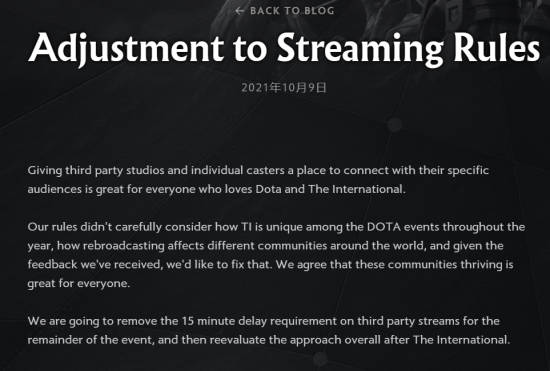Click the Adjustment to Streaming Rules headline
Viewport: 550px width, 371px height.
[x=284, y=49]
